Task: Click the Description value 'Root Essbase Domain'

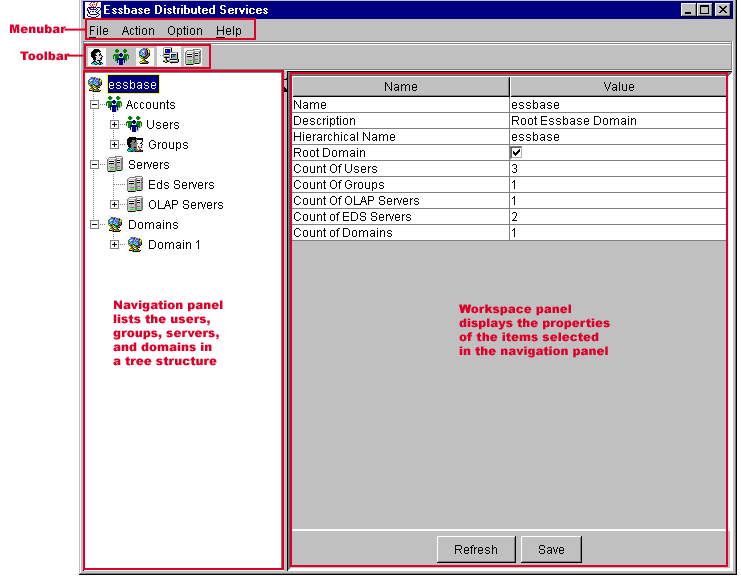Action: [x=574, y=121]
